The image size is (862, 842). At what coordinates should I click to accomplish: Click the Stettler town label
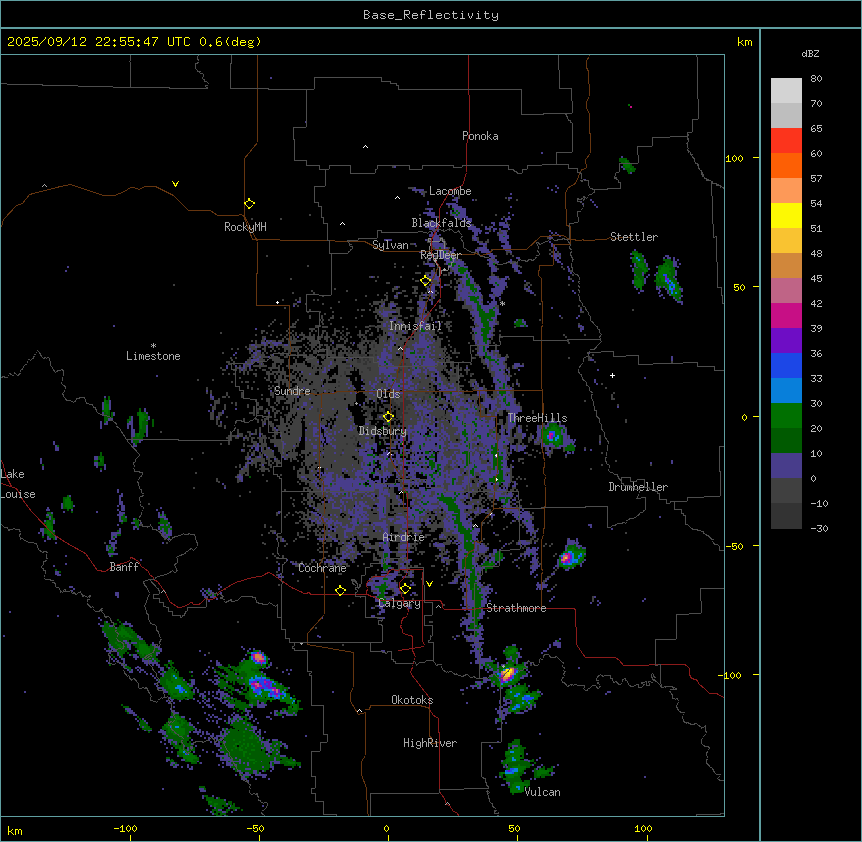tap(634, 237)
